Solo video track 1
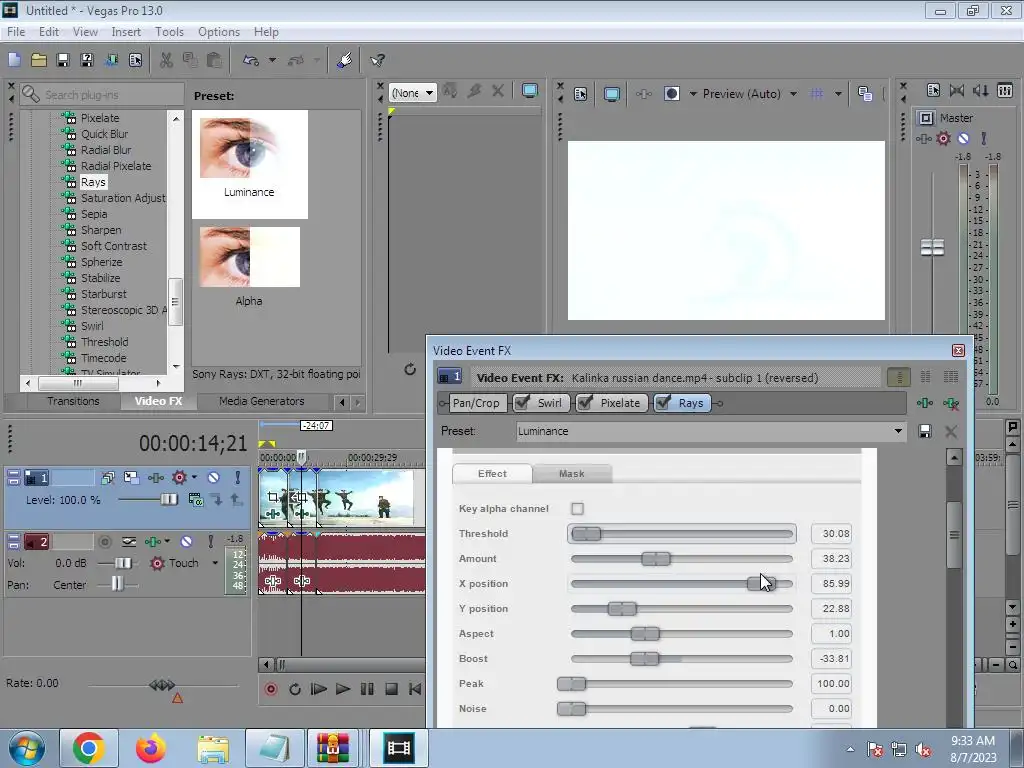The height and width of the screenshot is (768, 1024). pyautogui.click(x=238, y=477)
